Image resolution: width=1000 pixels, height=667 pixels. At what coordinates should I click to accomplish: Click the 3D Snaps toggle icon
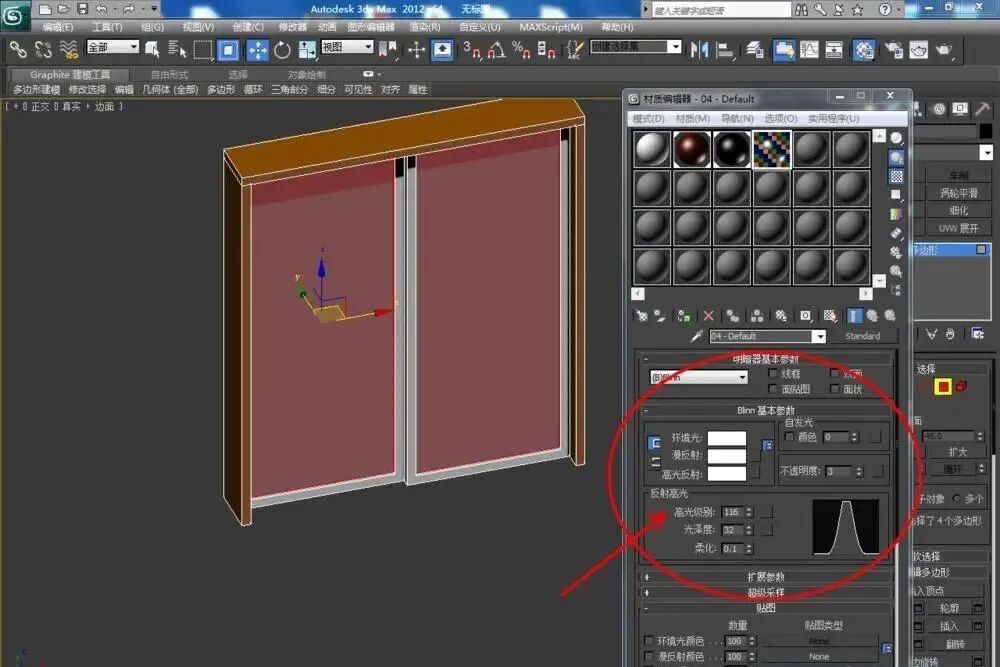[x=471, y=50]
